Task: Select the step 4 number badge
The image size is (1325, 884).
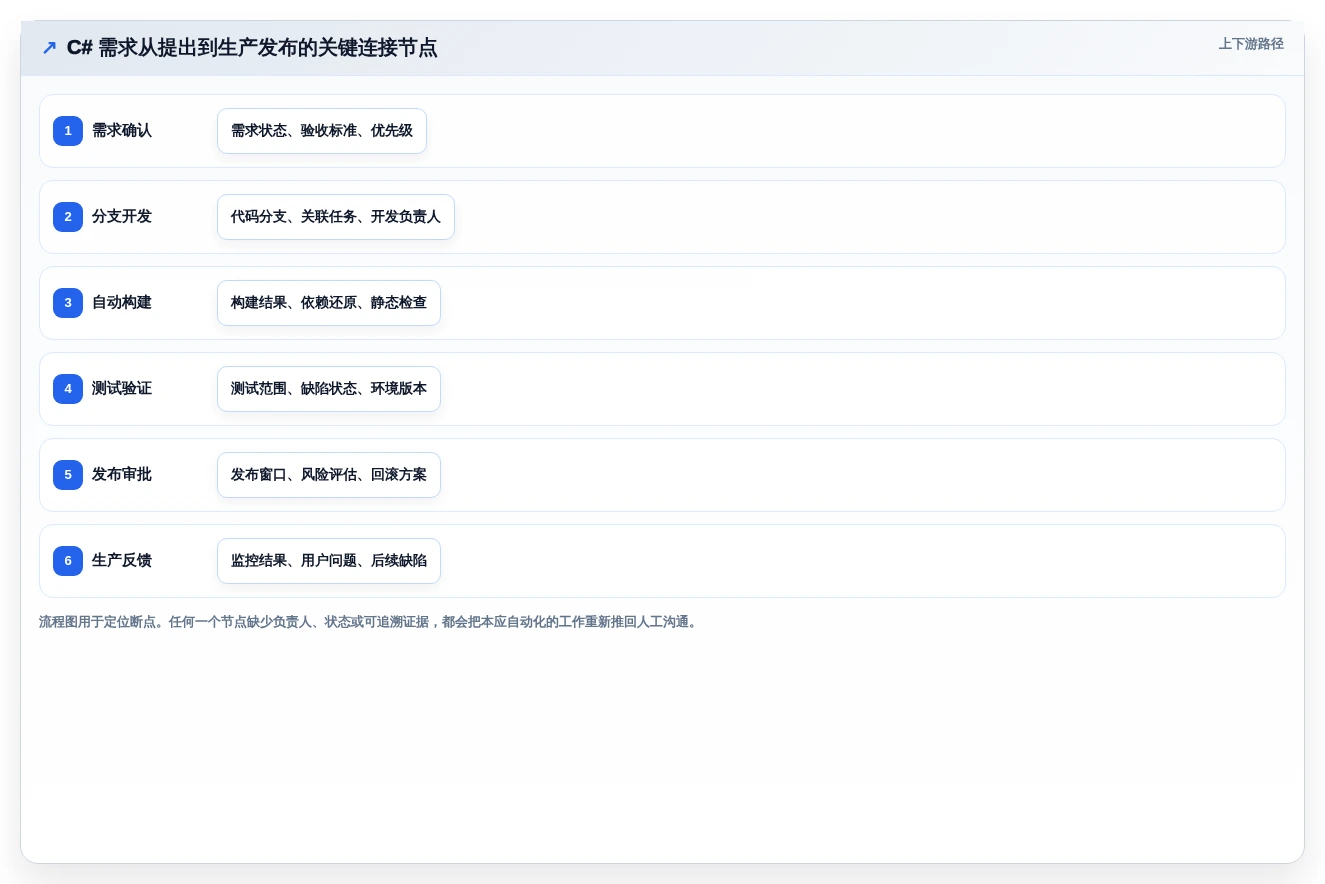Action: click(x=68, y=389)
